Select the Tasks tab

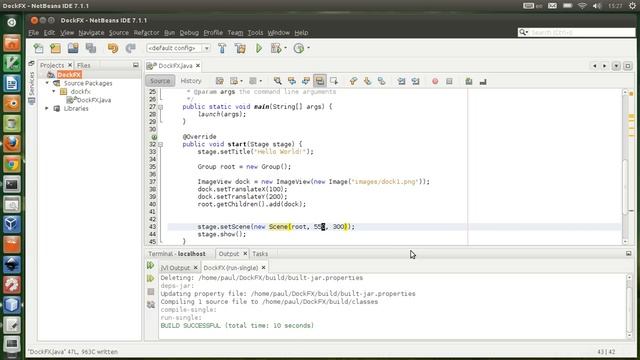[260, 253]
